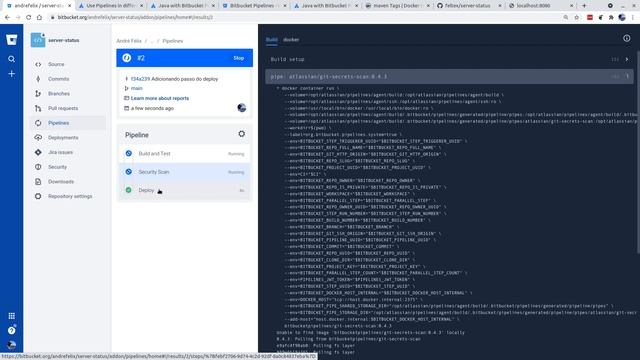Click the Deployments cloud icon
640x360 pixels.
click(38, 138)
